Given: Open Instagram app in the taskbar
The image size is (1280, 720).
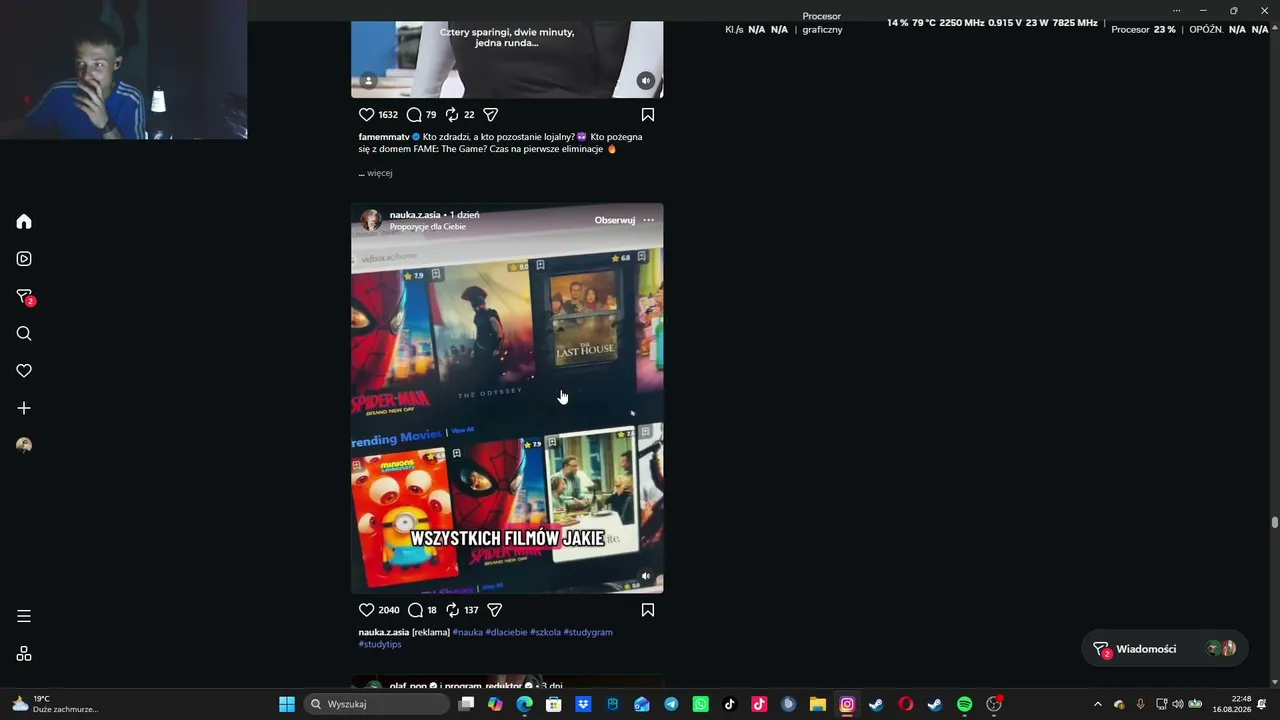Looking at the screenshot, I should coord(847,704).
